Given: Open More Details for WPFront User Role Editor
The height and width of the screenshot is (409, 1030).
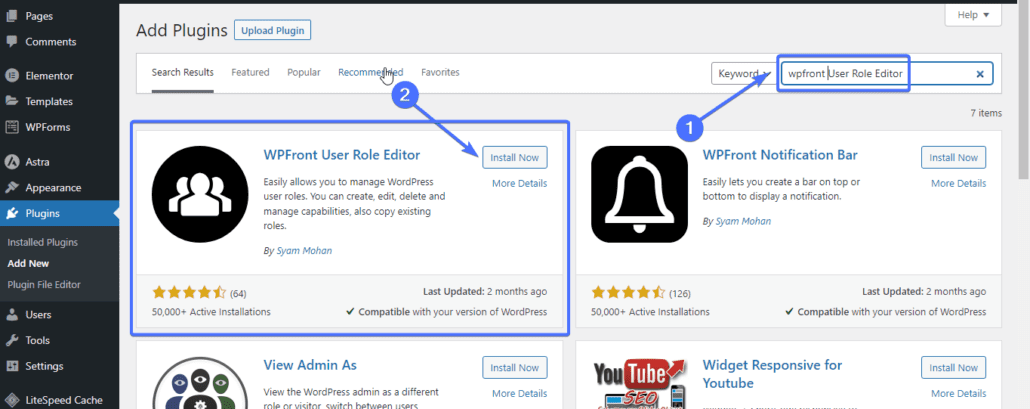Looking at the screenshot, I should [520, 183].
